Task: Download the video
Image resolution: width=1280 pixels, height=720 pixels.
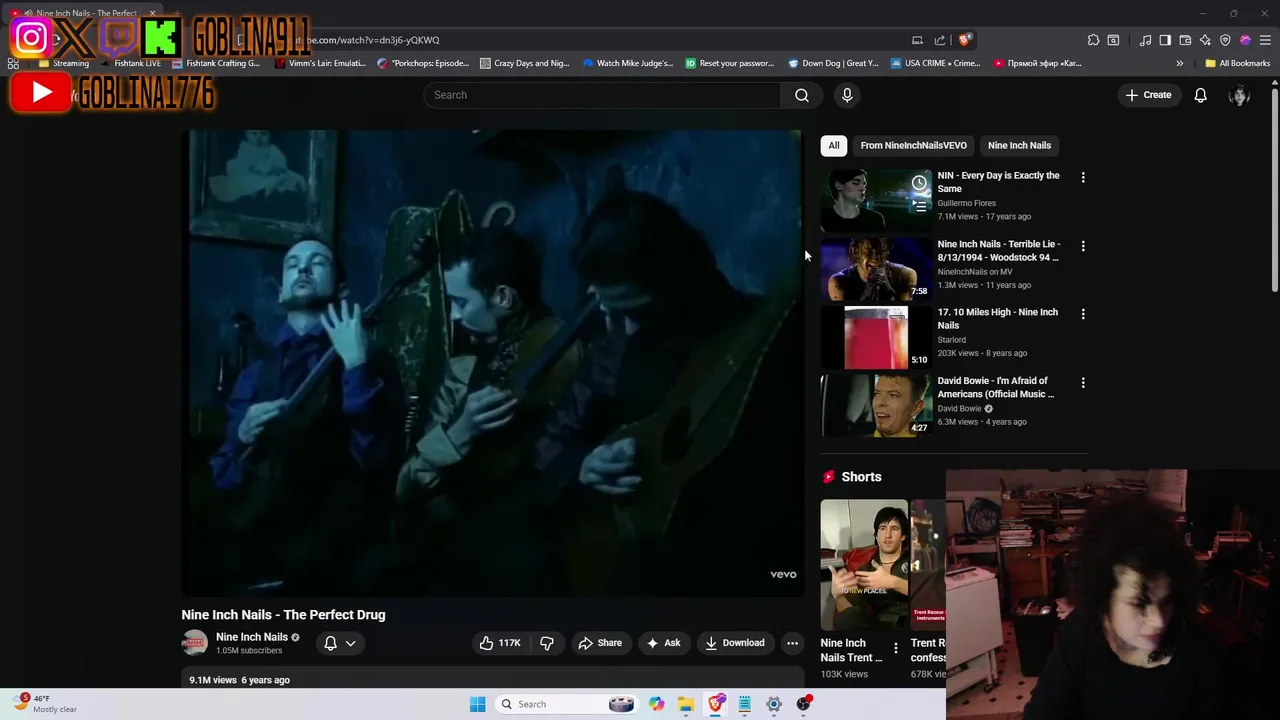Action: pyautogui.click(x=734, y=643)
